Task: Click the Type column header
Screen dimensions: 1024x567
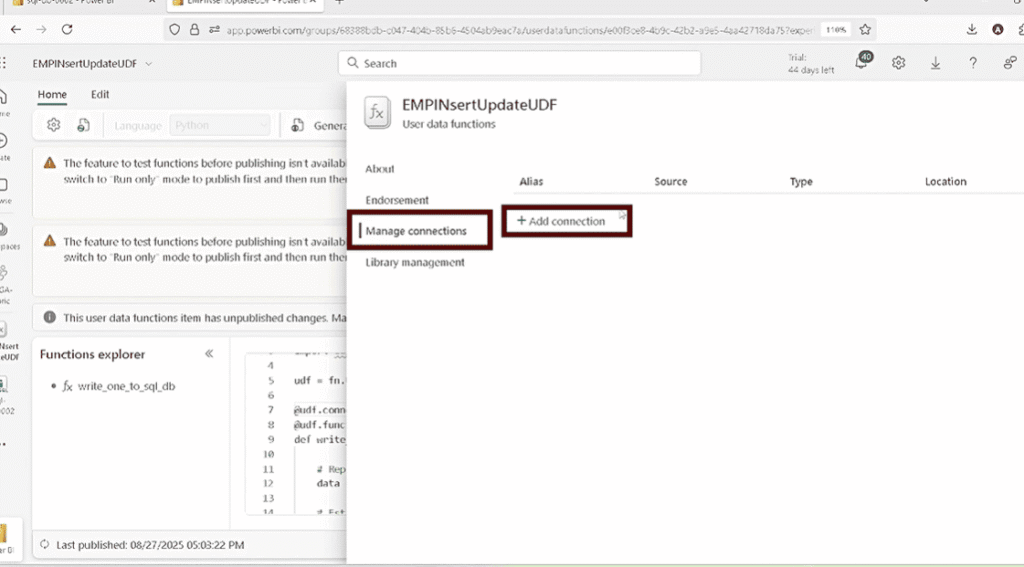Action: tap(801, 182)
